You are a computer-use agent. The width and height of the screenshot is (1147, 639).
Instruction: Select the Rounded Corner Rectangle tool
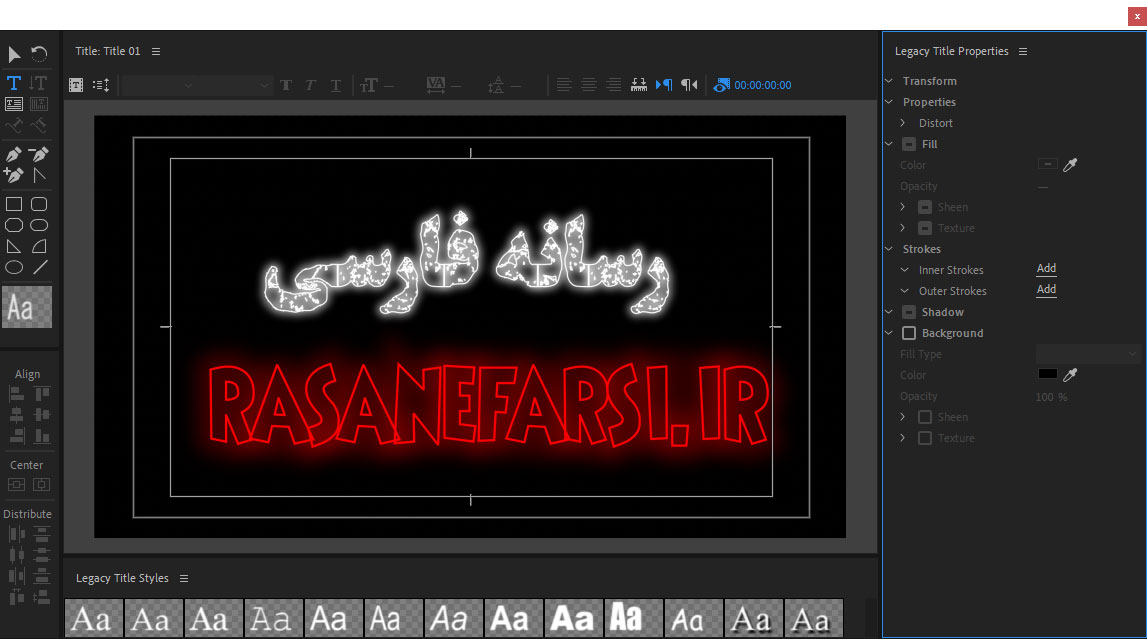click(x=40, y=204)
